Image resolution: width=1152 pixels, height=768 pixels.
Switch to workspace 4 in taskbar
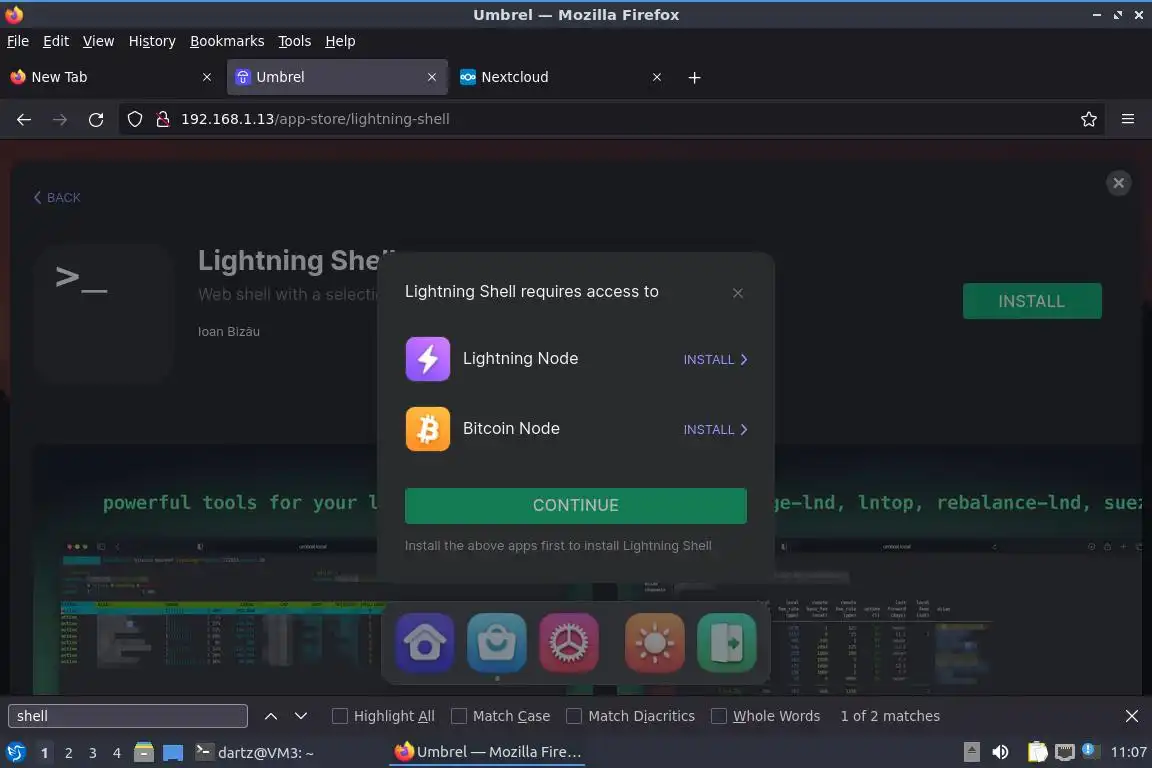[117, 753]
